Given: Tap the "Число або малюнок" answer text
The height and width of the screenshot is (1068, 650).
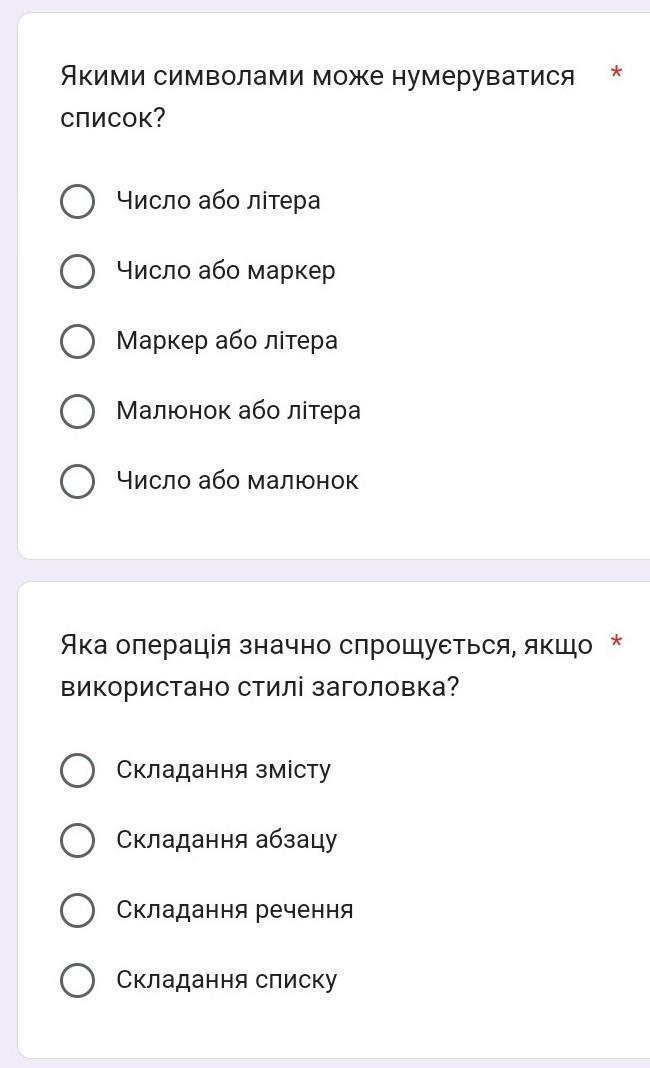Looking at the screenshot, I should click(x=237, y=481).
